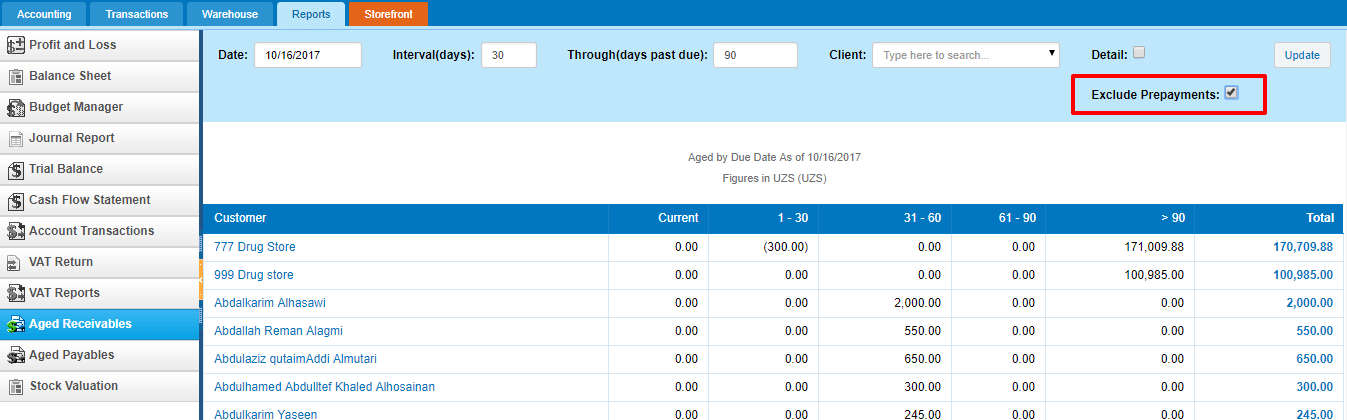Click the VAT Reports icon
This screenshot has height=420, width=1347.
[16, 293]
